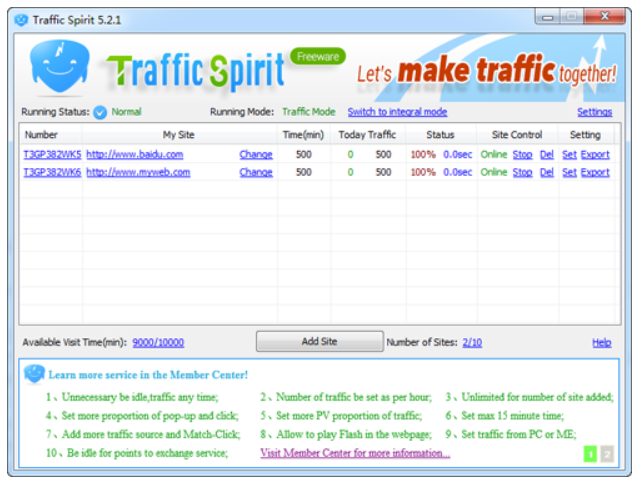The image size is (642, 484).
Task: Open the Settings link
Action: (x=595, y=112)
